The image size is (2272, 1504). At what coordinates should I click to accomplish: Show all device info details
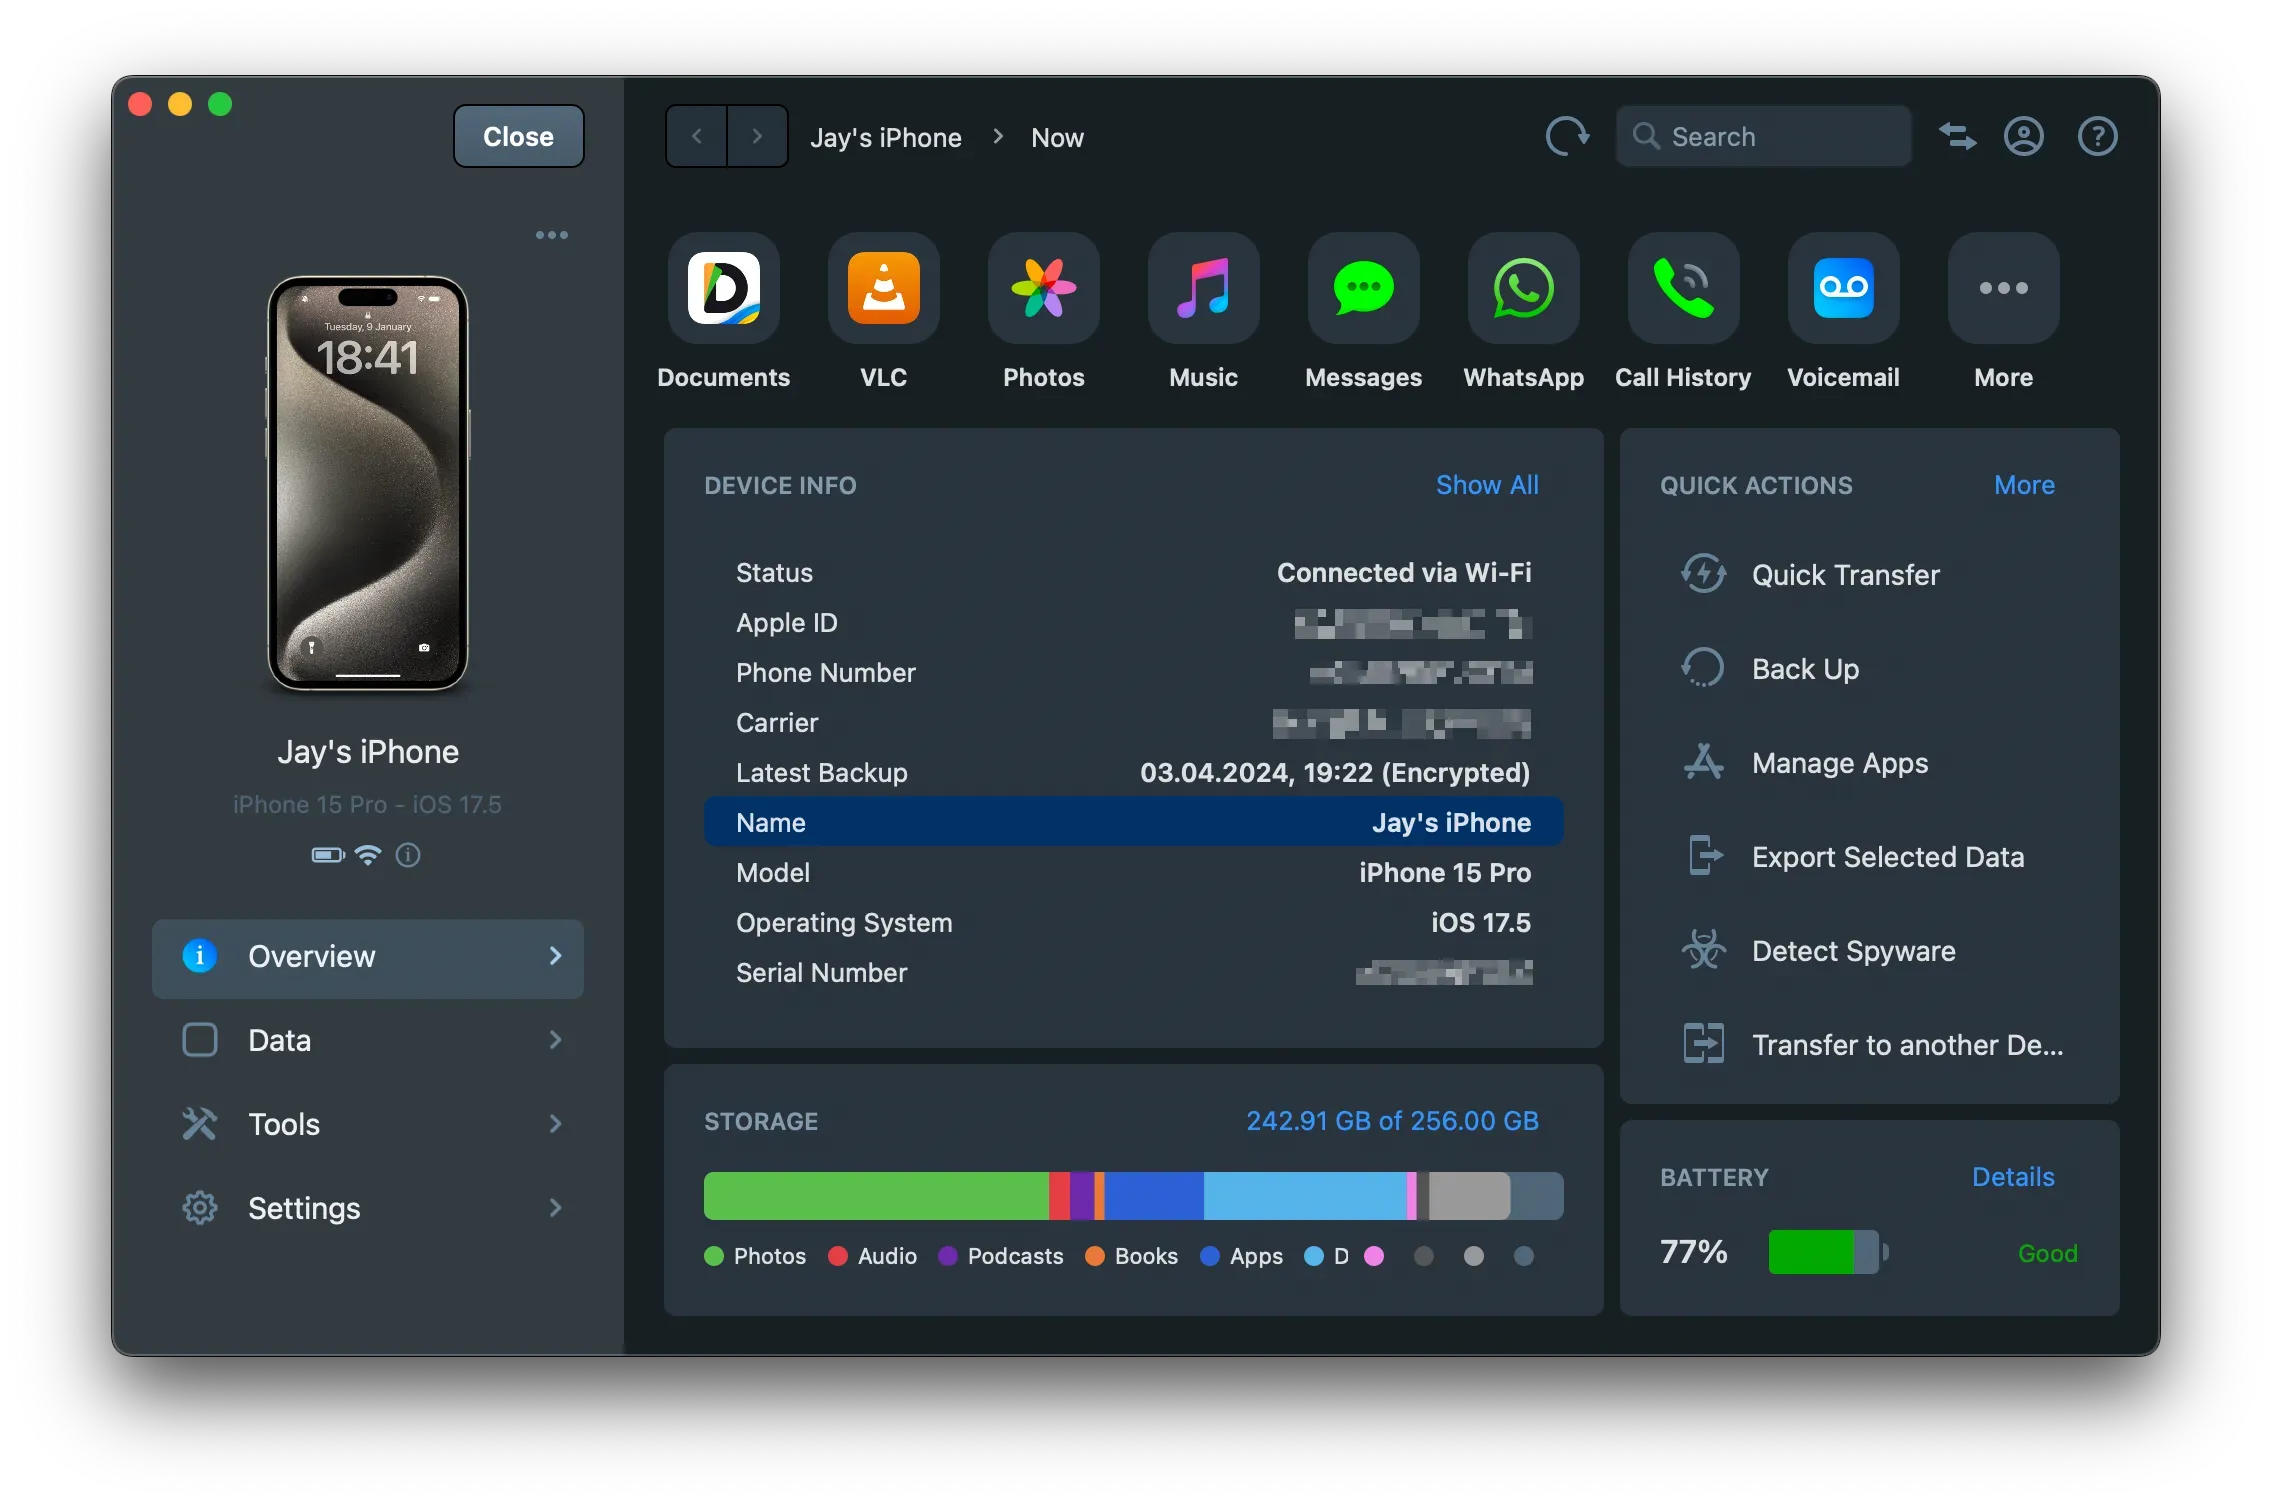coord(1487,485)
